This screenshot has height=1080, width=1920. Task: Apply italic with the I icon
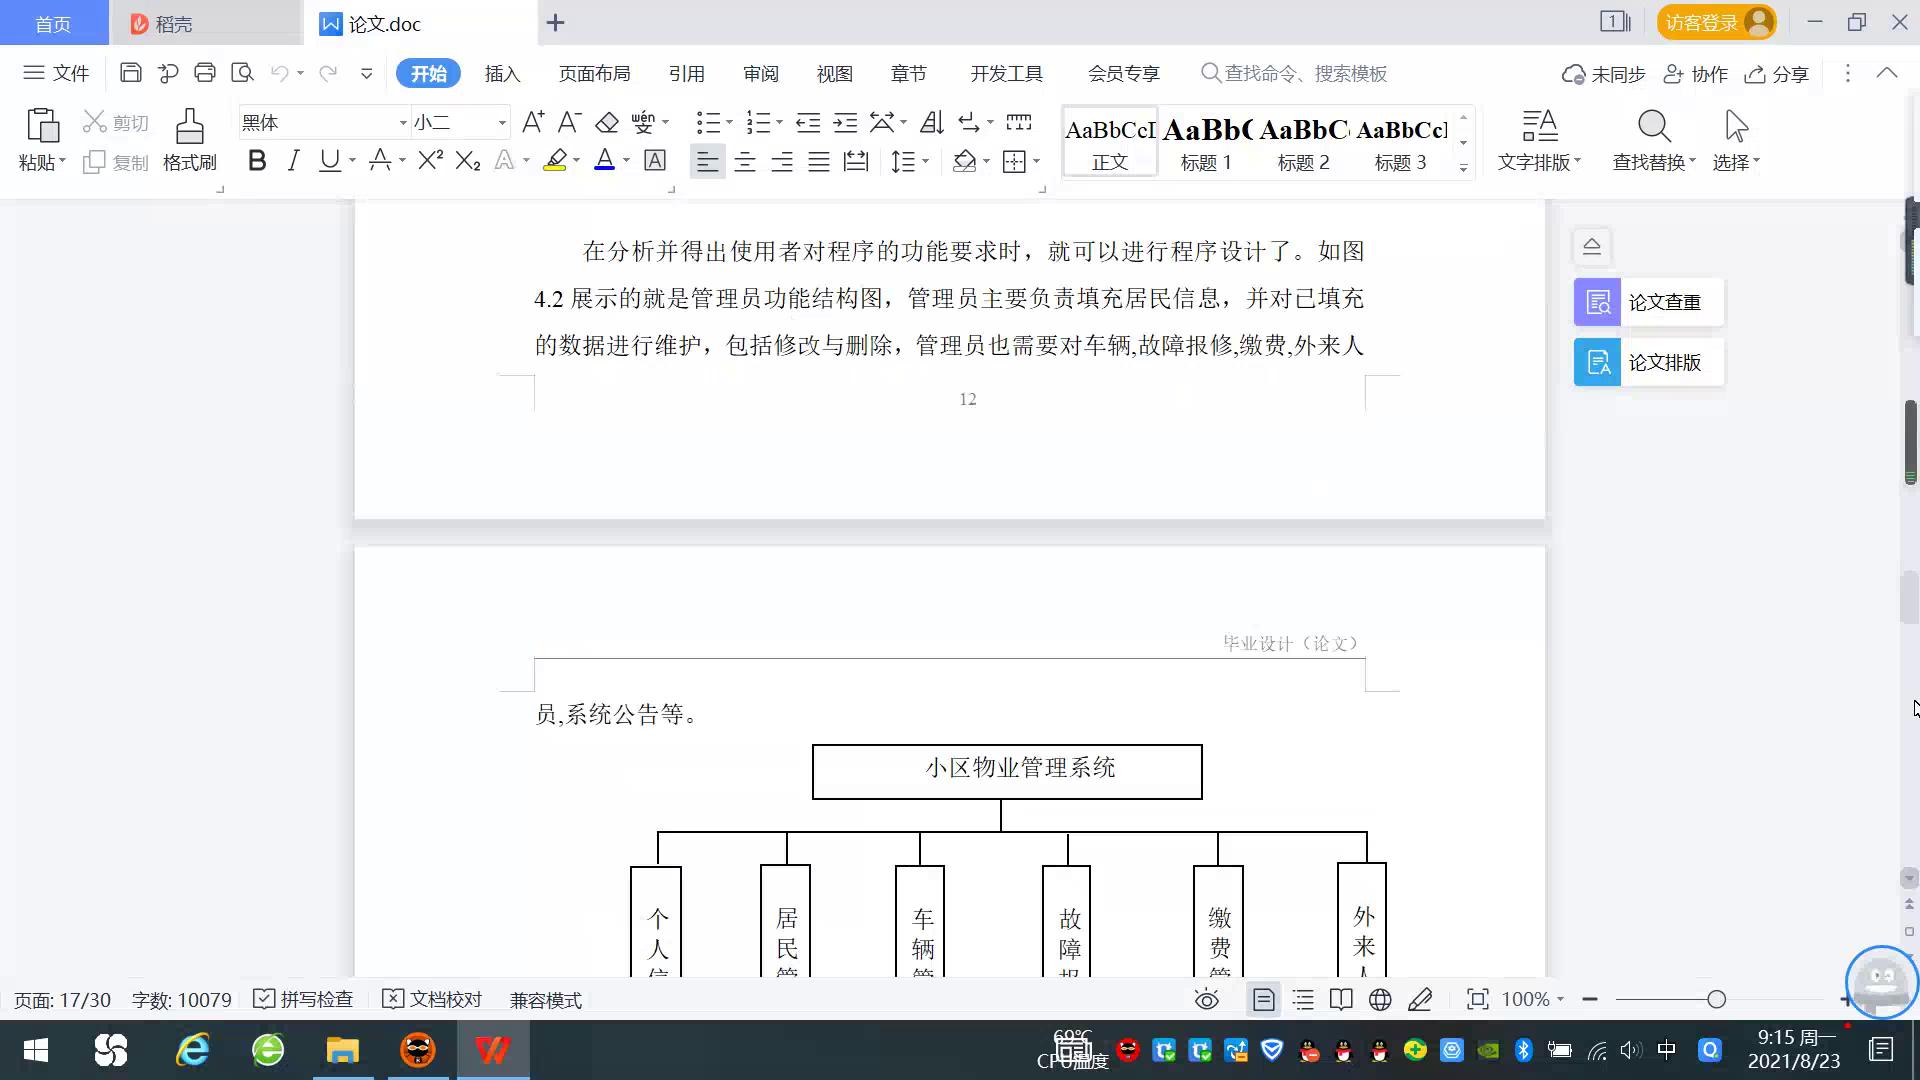pos(293,161)
